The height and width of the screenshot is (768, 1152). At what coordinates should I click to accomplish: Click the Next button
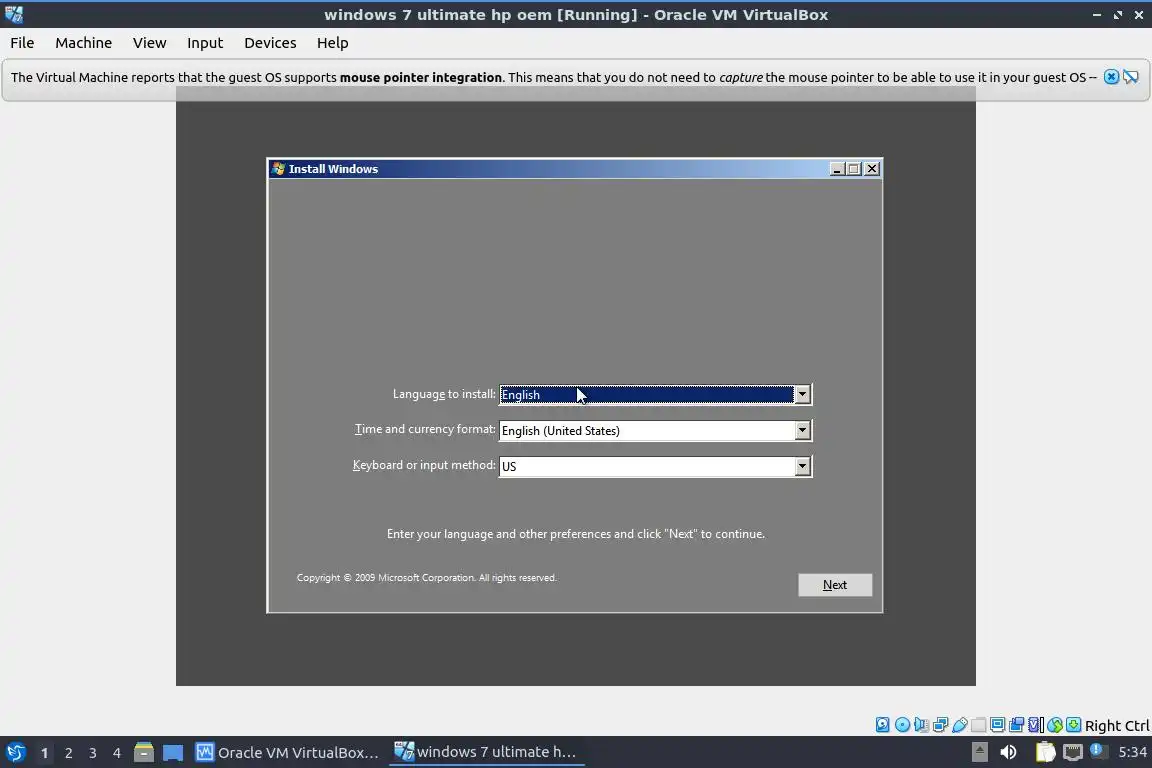(835, 585)
